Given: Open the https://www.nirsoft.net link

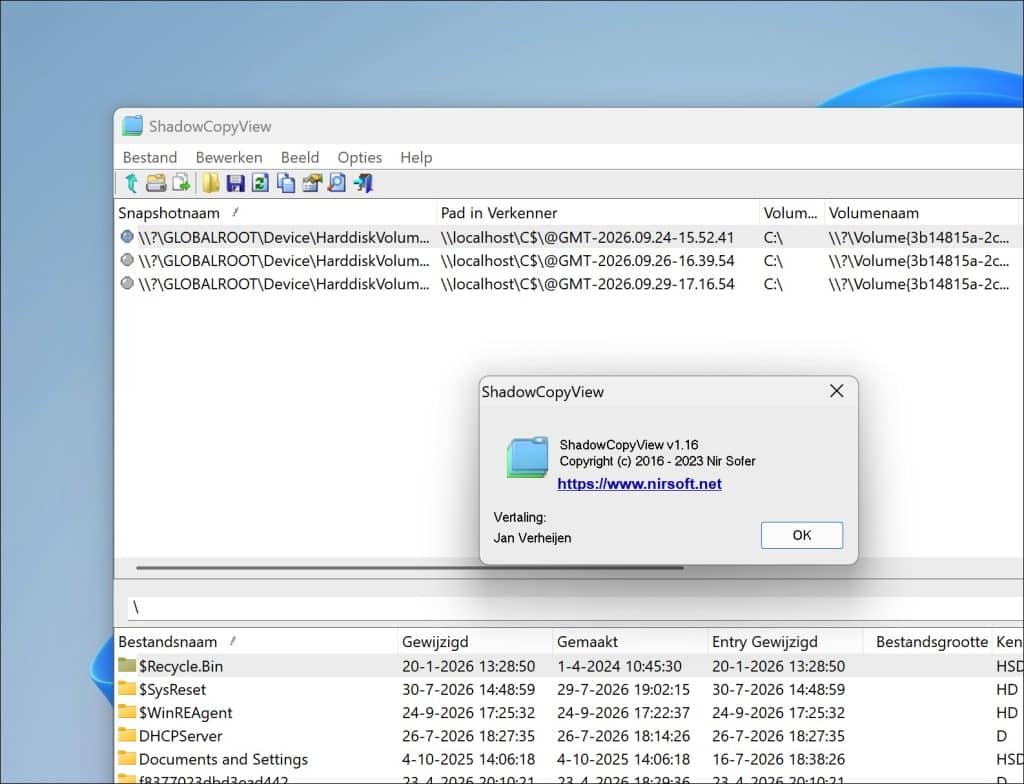Looking at the screenshot, I should coord(639,484).
